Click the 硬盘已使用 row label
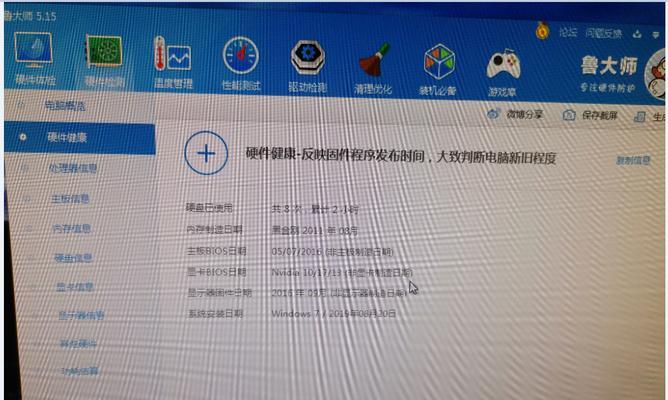 click(x=209, y=208)
